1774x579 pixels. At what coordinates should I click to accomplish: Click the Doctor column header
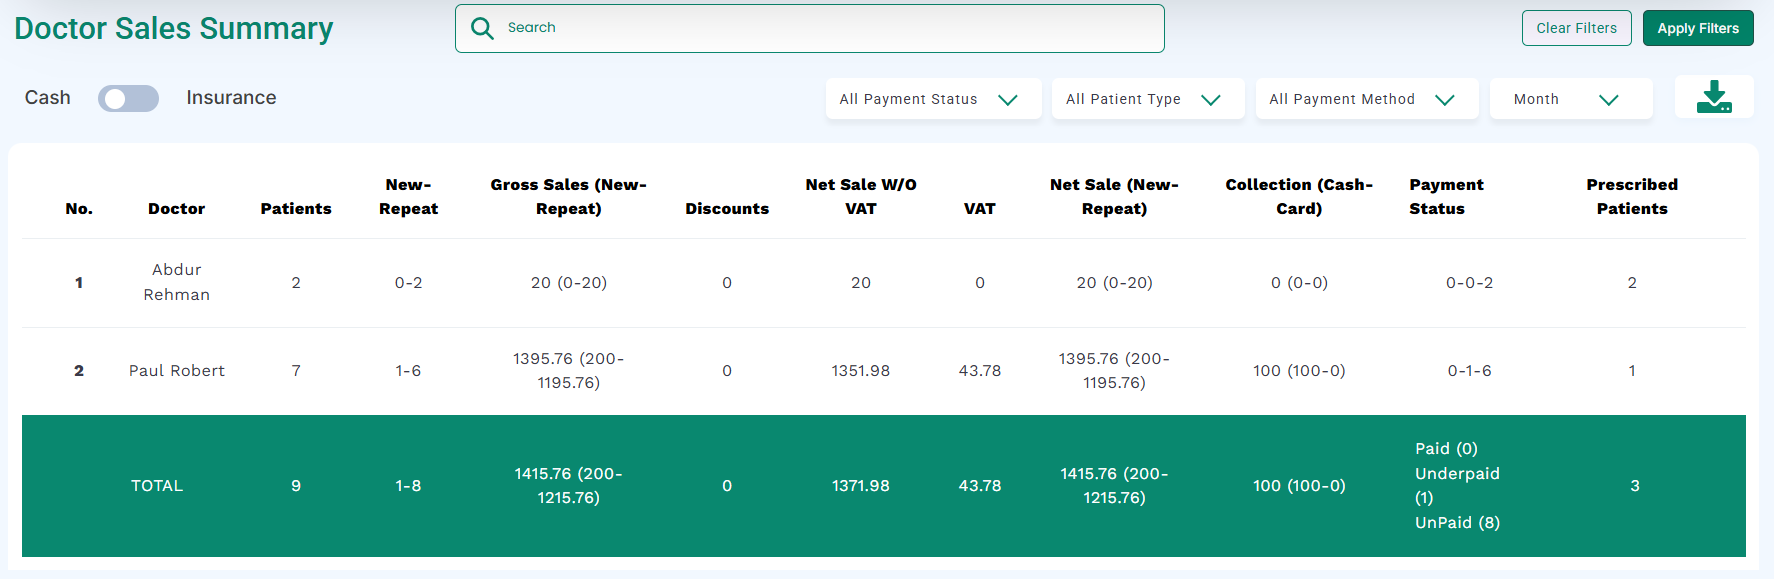[176, 209]
